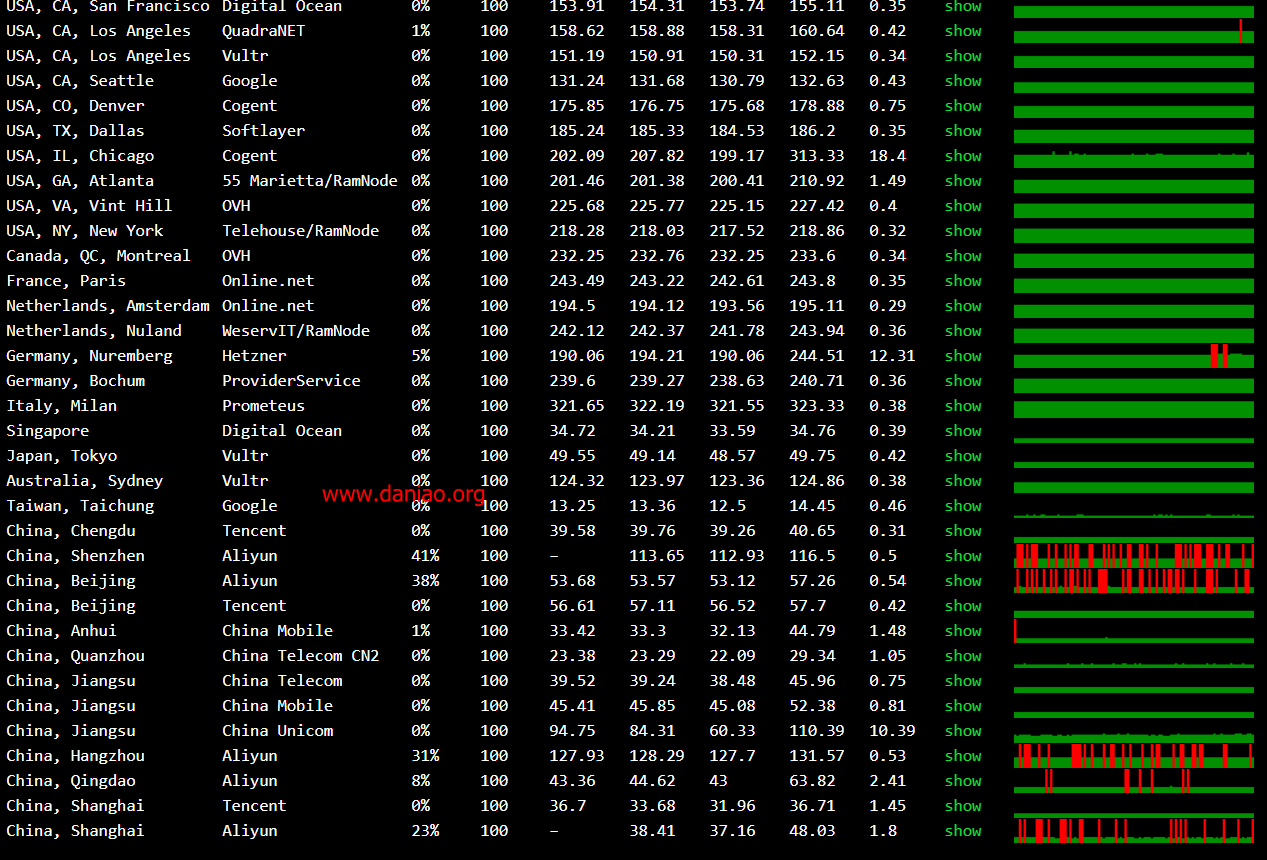Click show for Jiangsu China Unicom row

coord(963,731)
